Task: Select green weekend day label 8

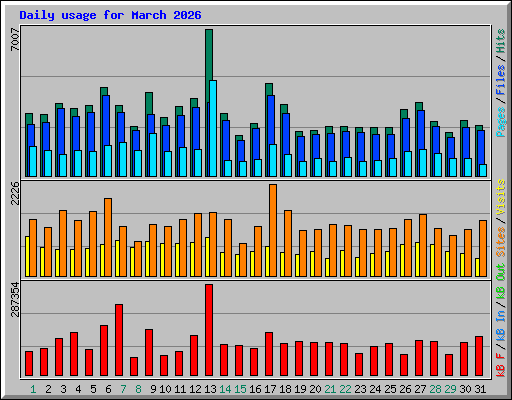Action: pyautogui.click(x=138, y=389)
